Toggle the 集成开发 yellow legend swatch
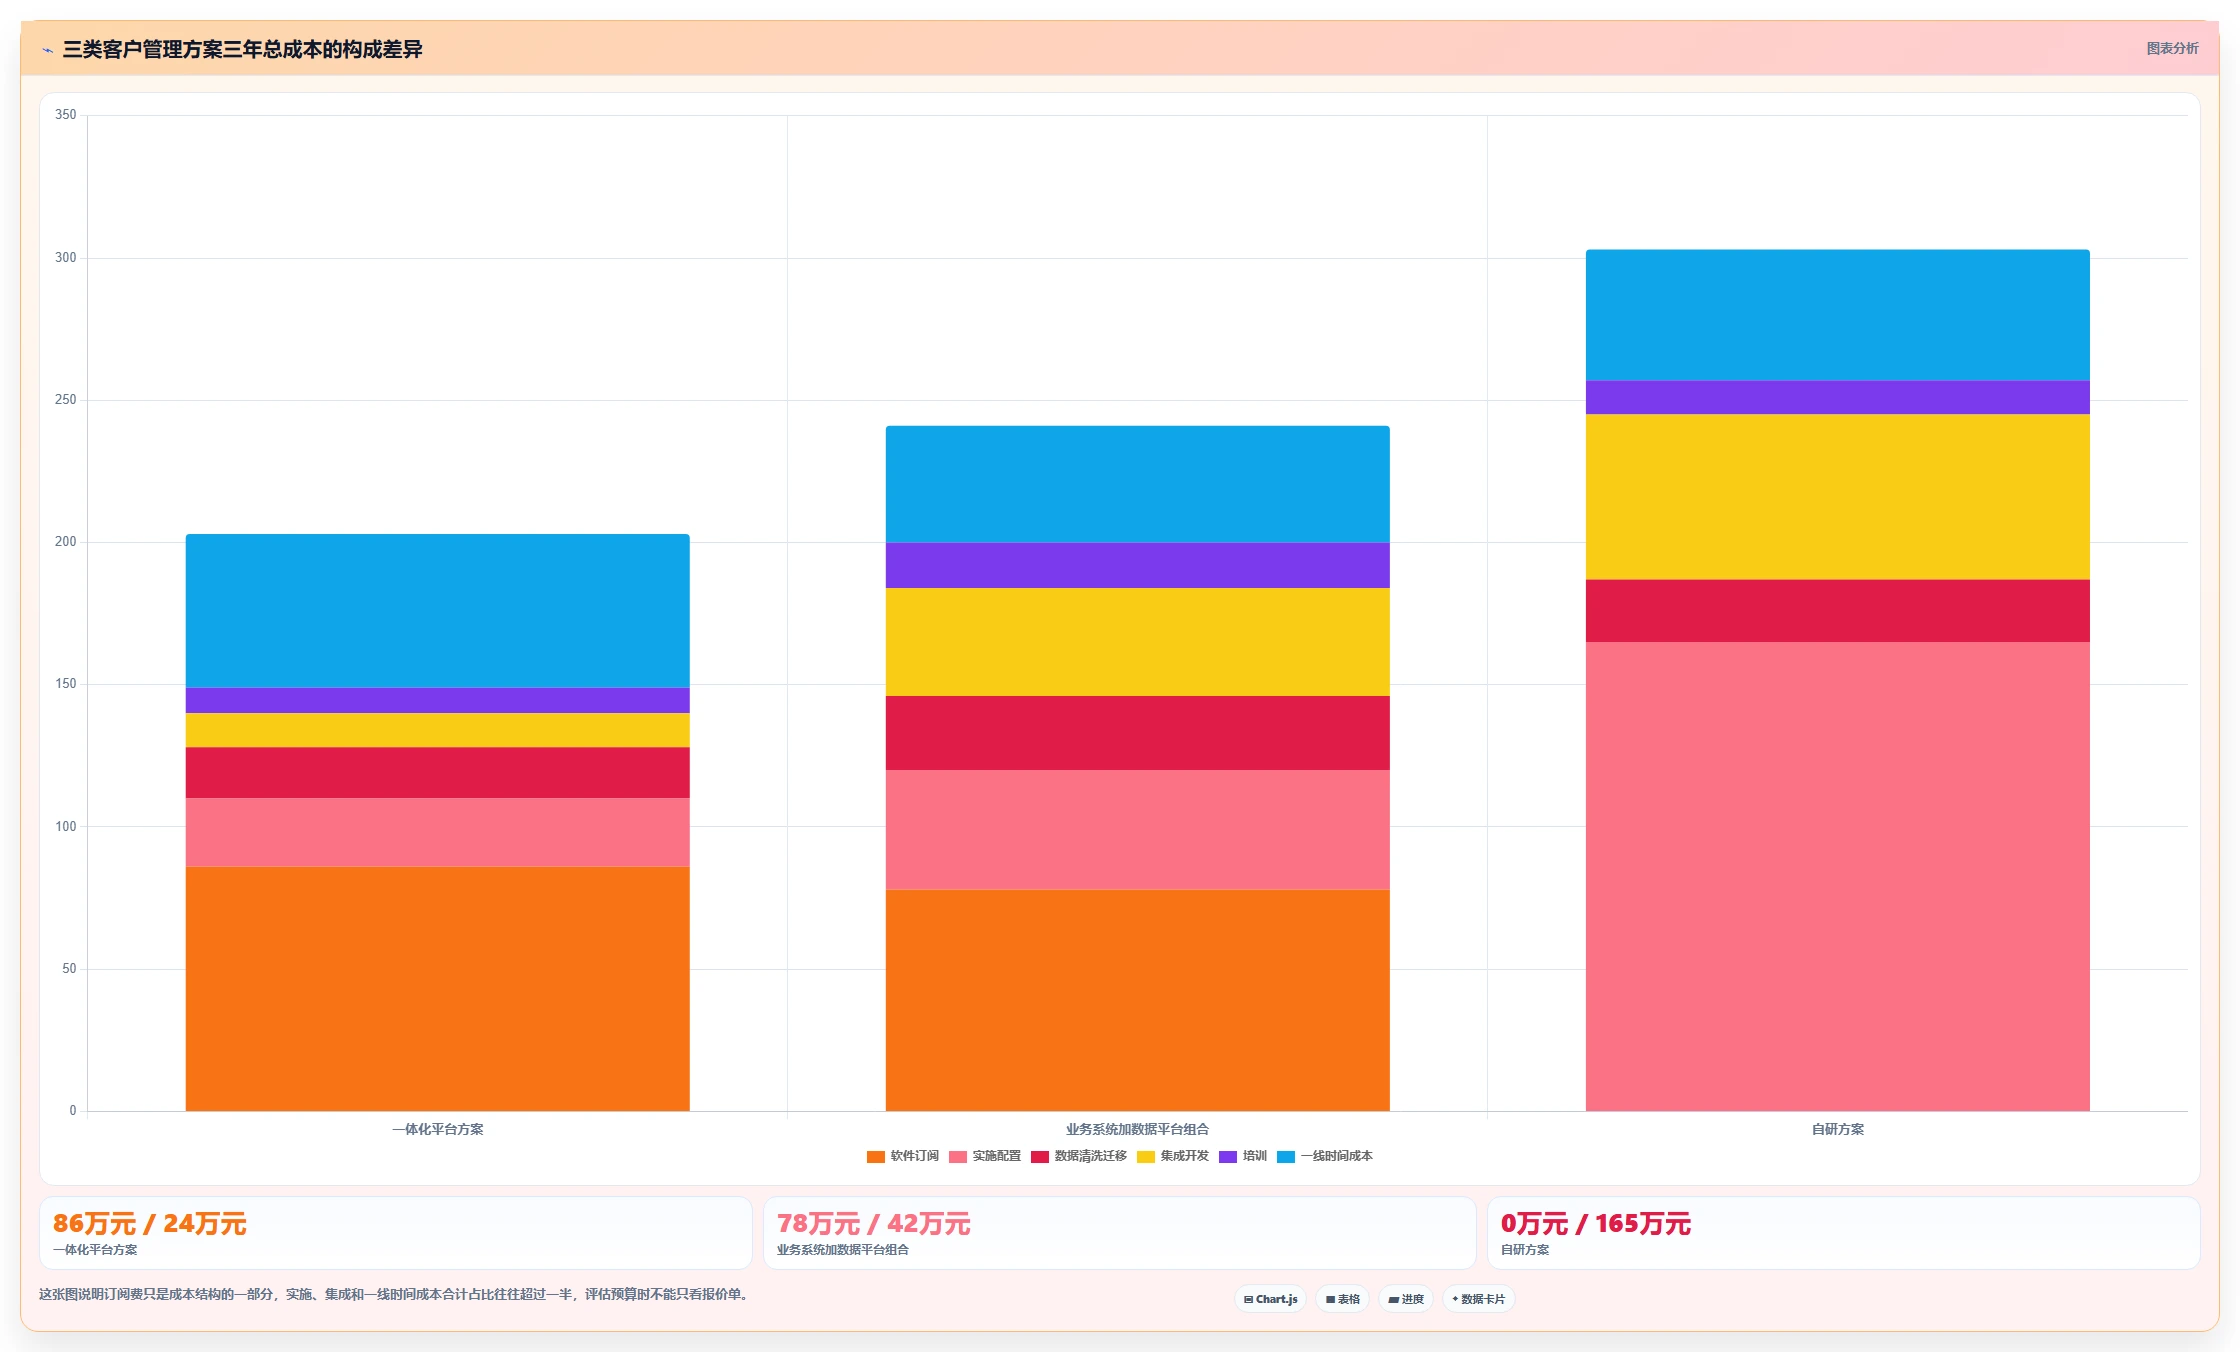The image size is (2240, 1352). 1145,1157
